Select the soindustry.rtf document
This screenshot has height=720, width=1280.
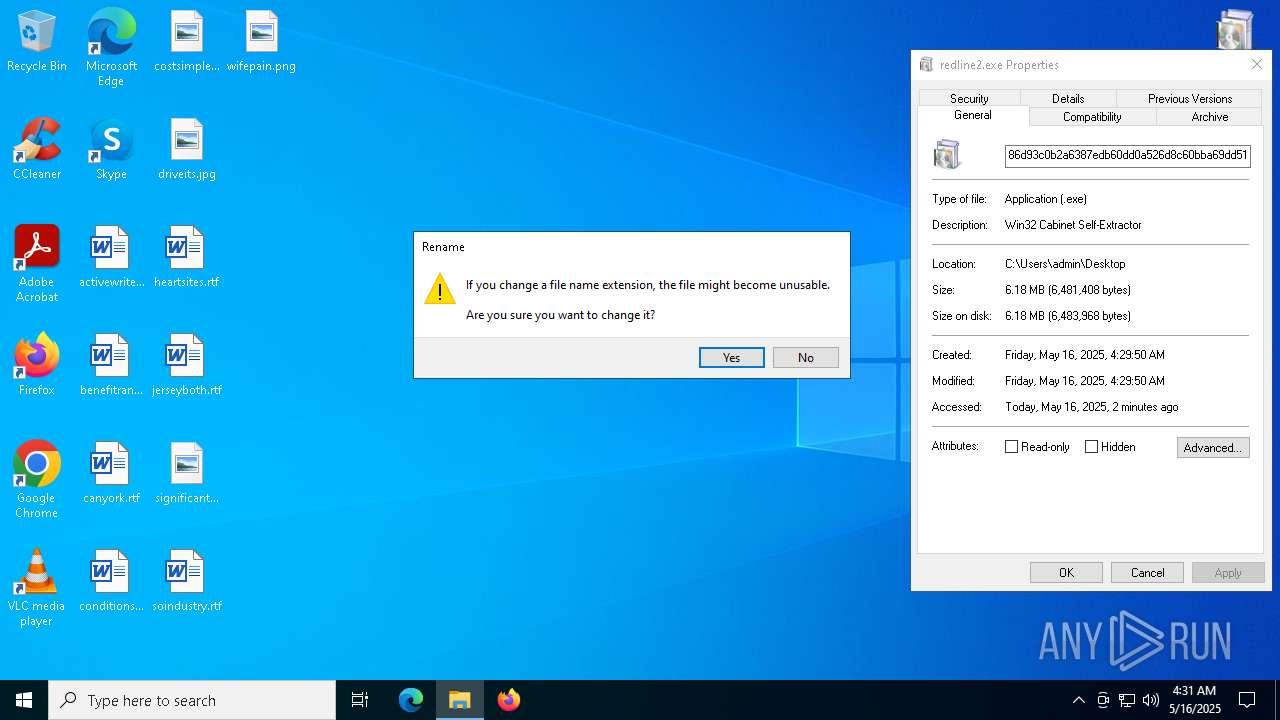[x=187, y=581]
